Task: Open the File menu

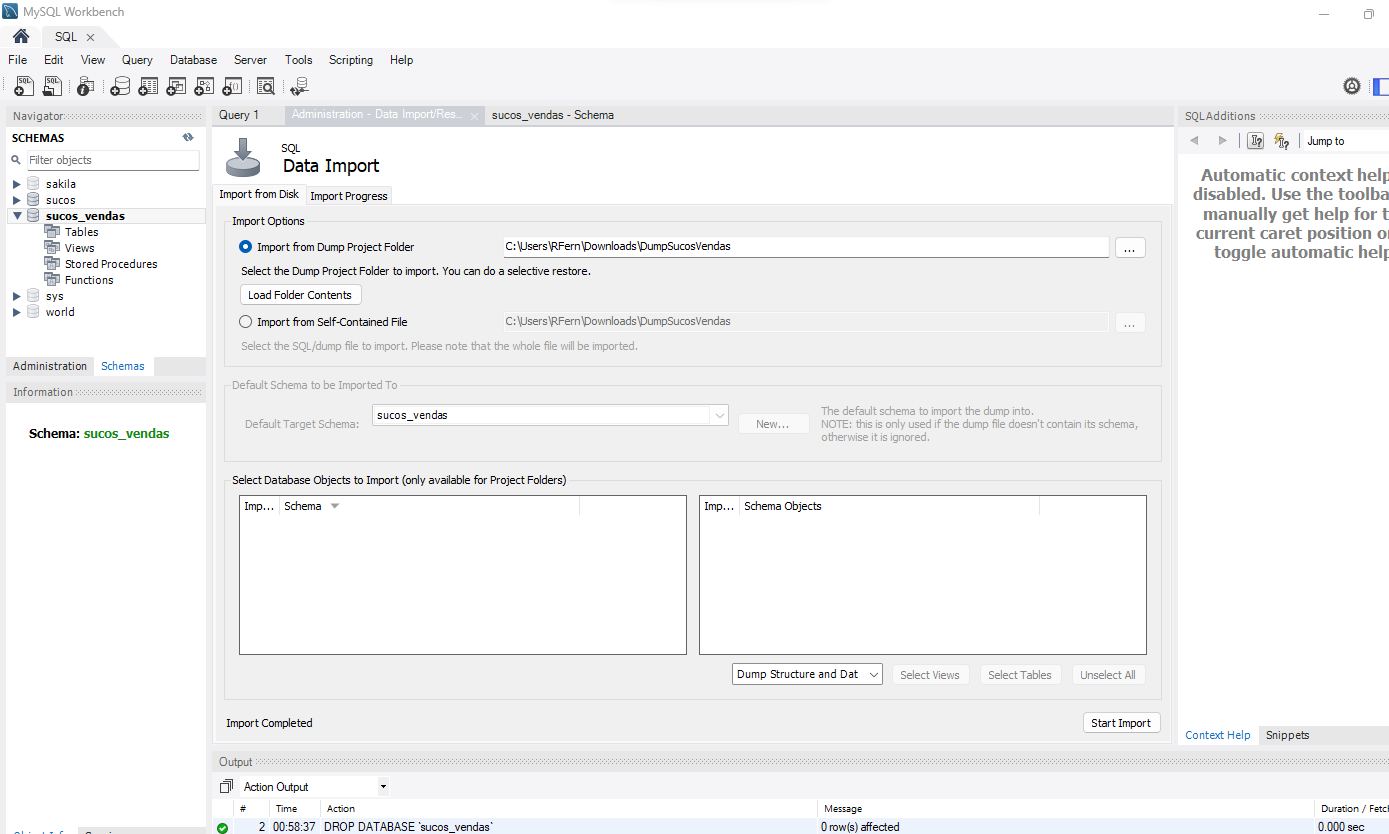Action: [x=18, y=60]
